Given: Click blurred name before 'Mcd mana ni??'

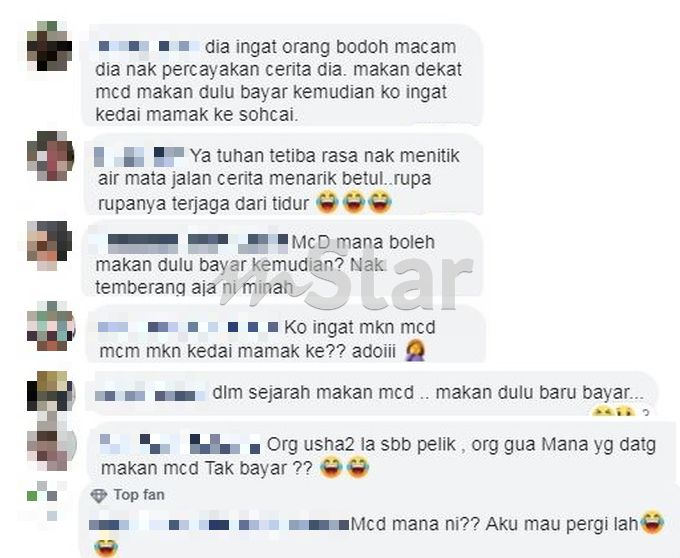Looking at the screenshot, I should click(x=219, y=524).
